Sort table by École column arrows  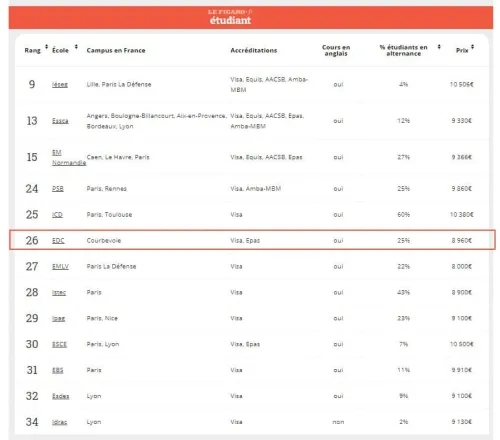tap(76, 47)
